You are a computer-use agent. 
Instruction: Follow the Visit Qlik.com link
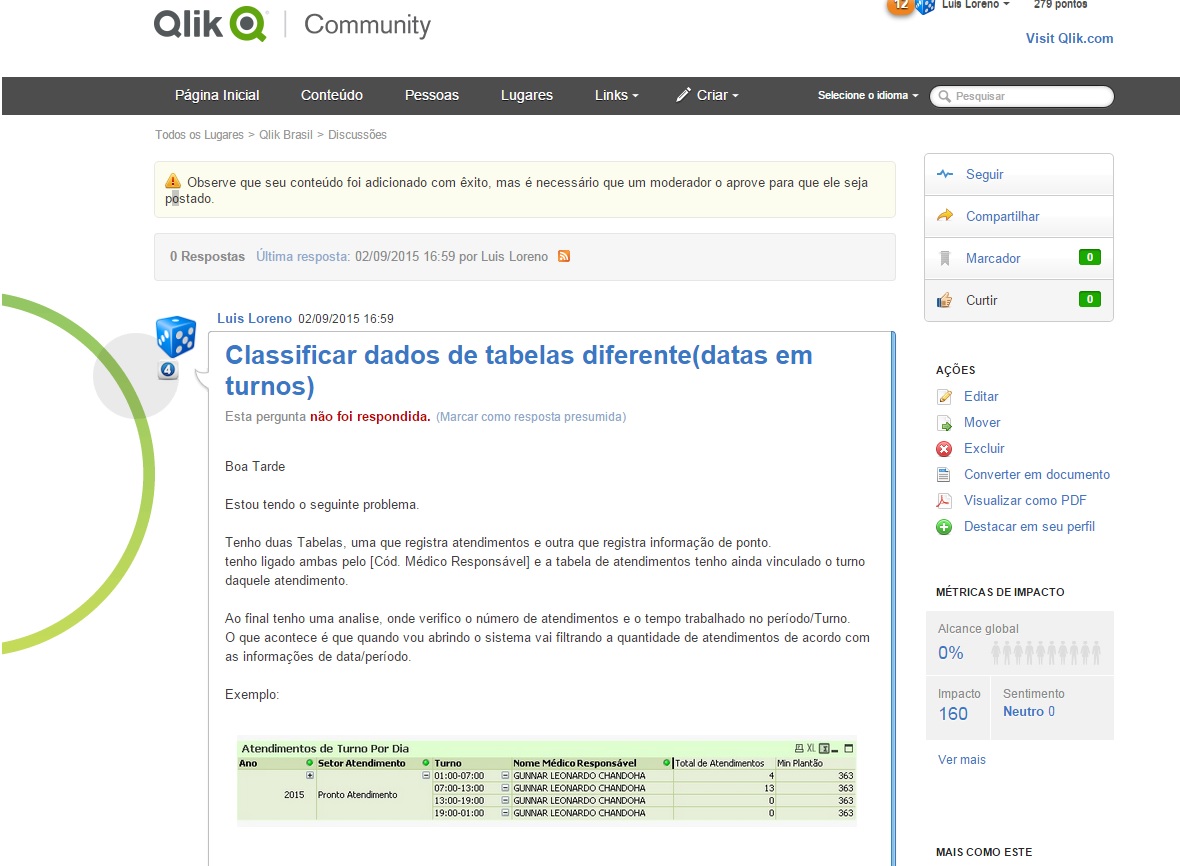click(1069, 38)
